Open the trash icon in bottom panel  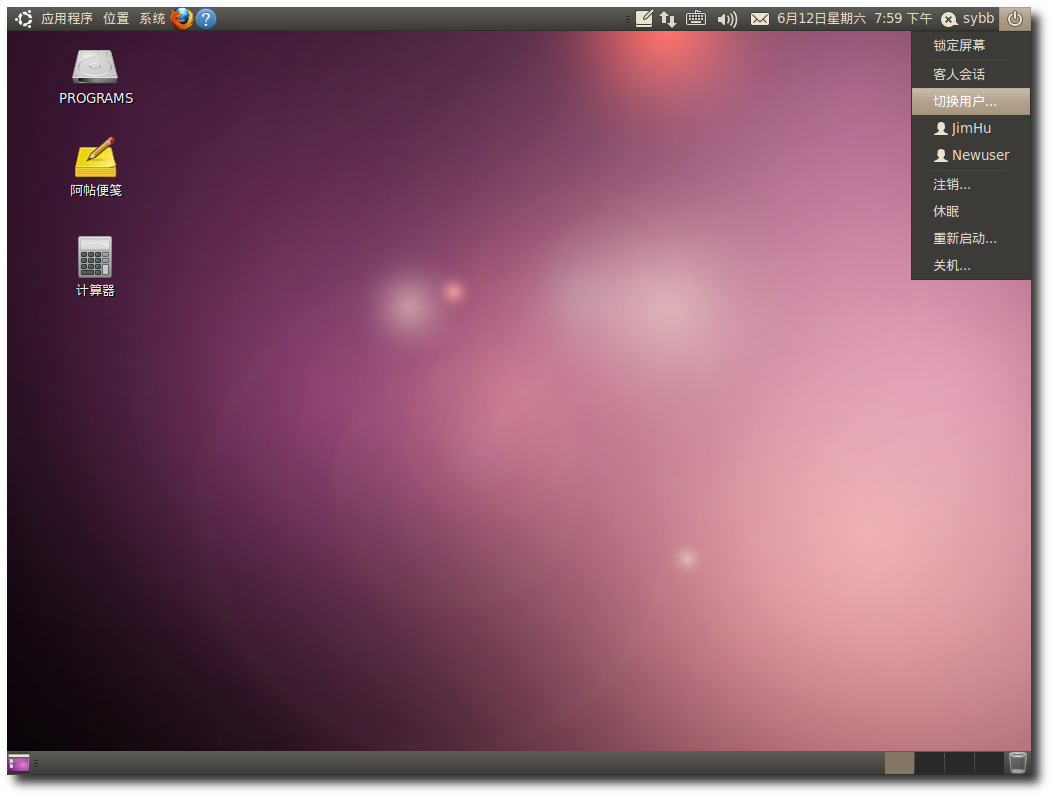(1018, 762)
